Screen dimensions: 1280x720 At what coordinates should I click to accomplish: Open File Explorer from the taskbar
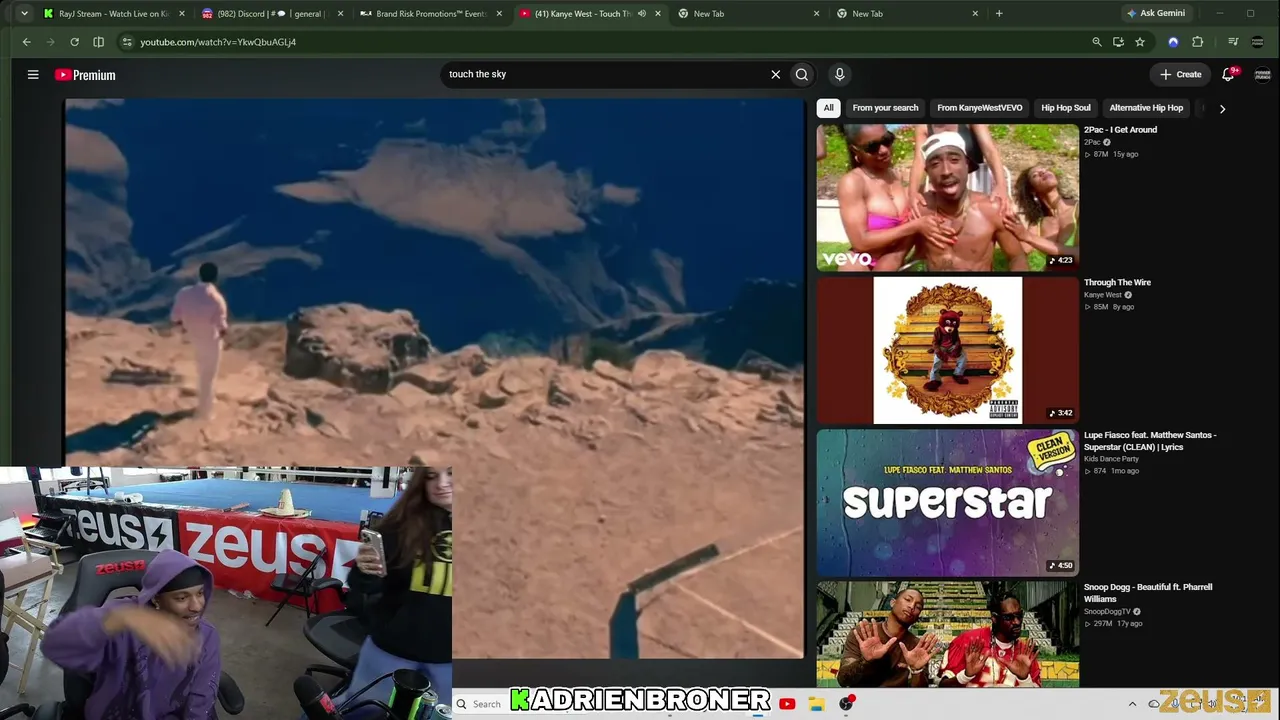click(x=817, y=704)
